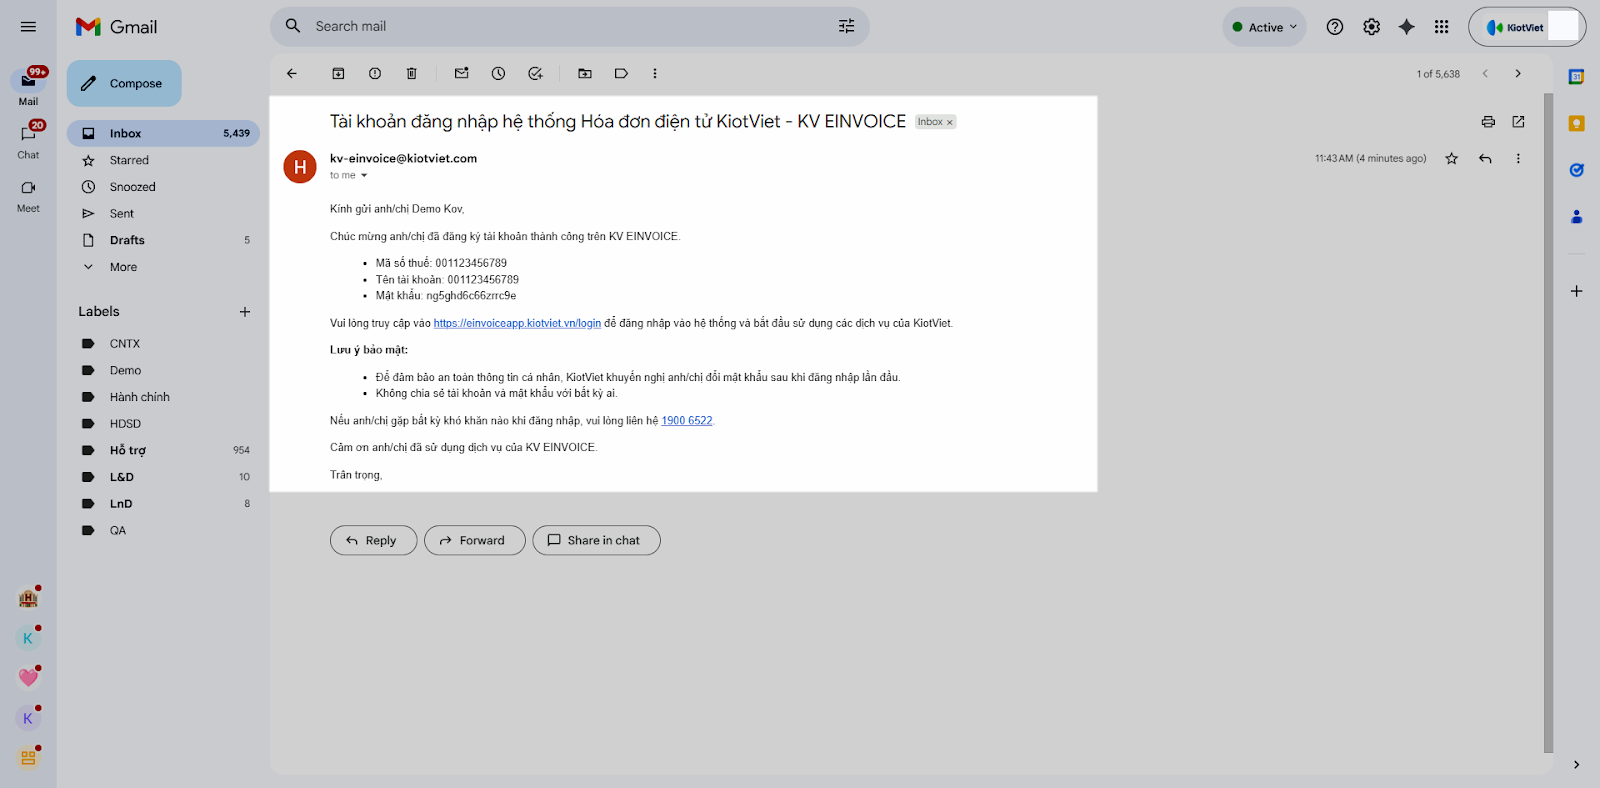Show search options filter icon
1600x788 pixels.
(846, 26)
